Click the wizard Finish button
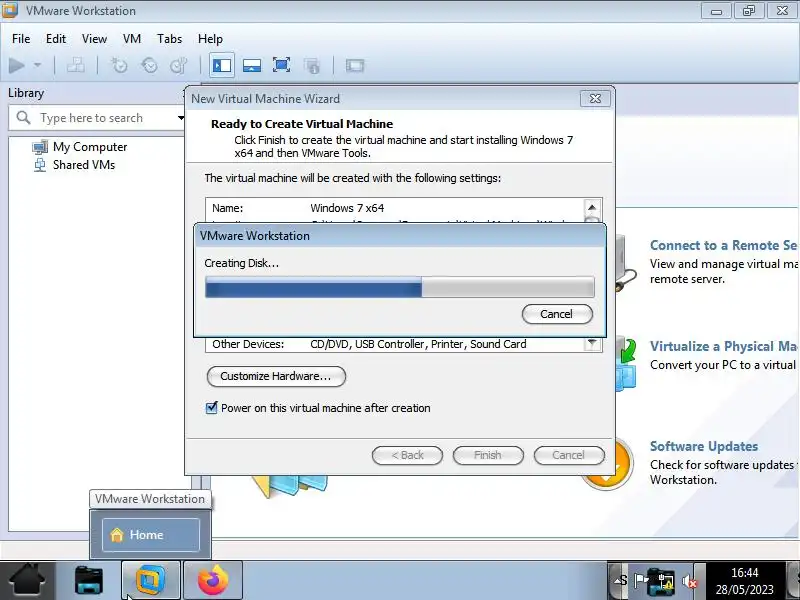This screenshot has width=800, height=600. tap(488, 455)
